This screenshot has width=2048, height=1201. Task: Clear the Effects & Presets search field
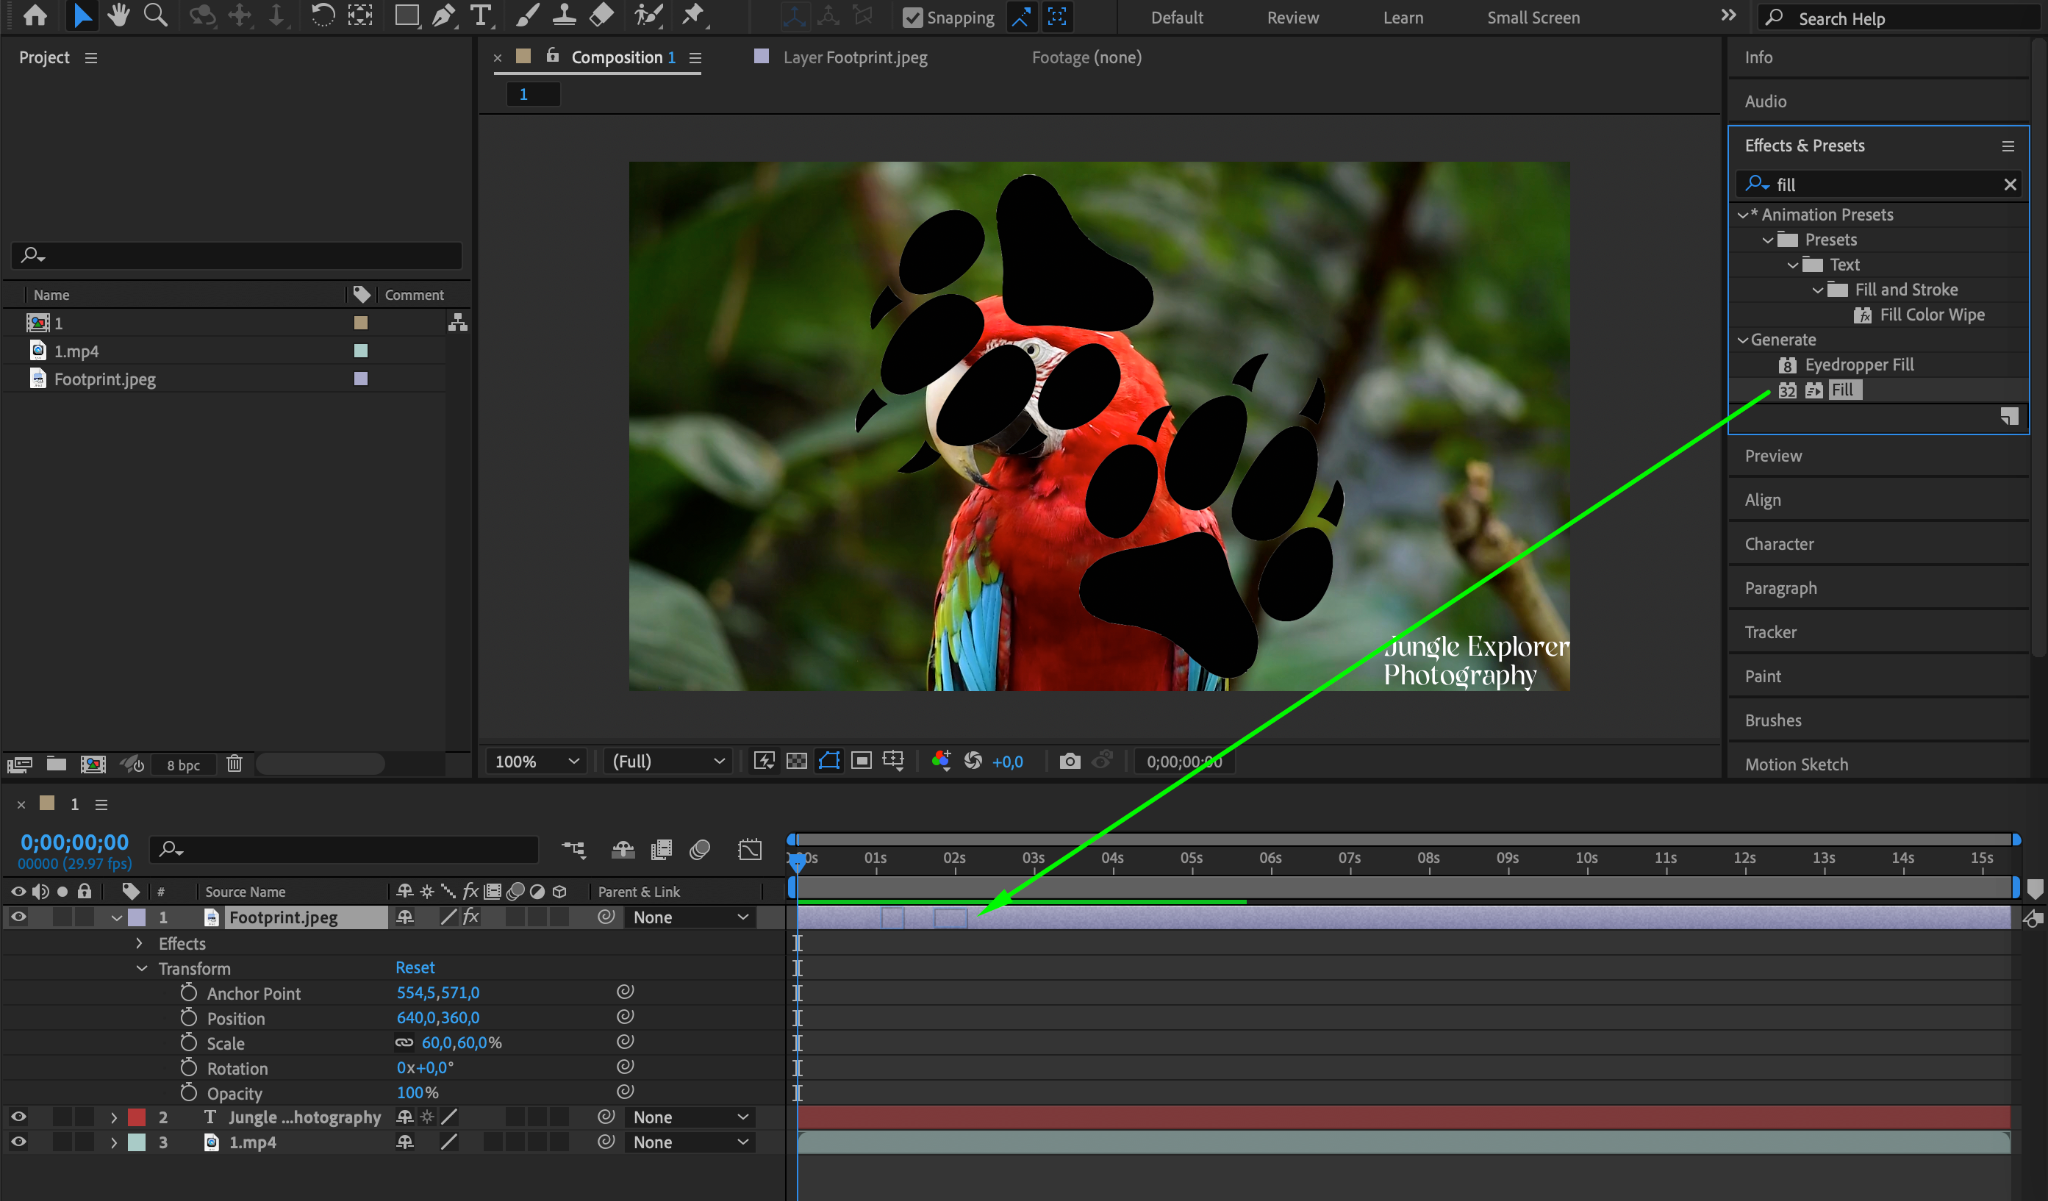pos(2010,185)
